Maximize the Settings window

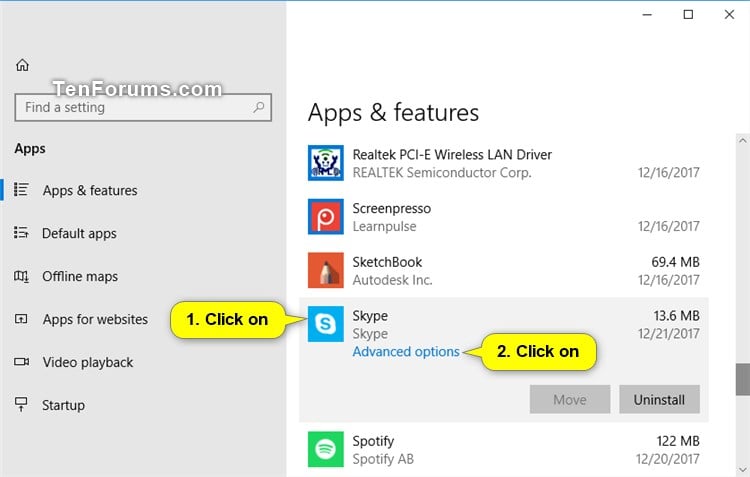point(688,15)
